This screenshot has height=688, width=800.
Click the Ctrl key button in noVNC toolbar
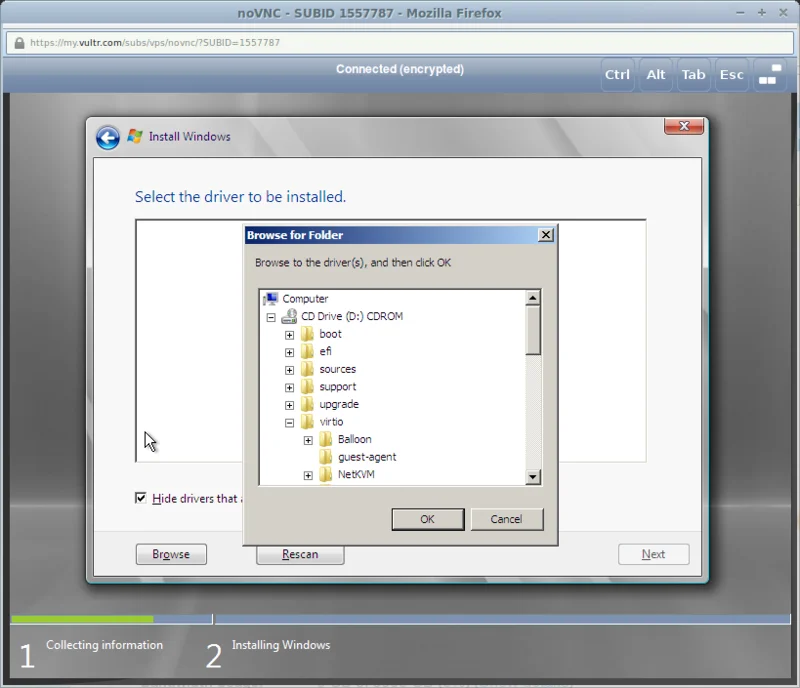pos(617,74)
